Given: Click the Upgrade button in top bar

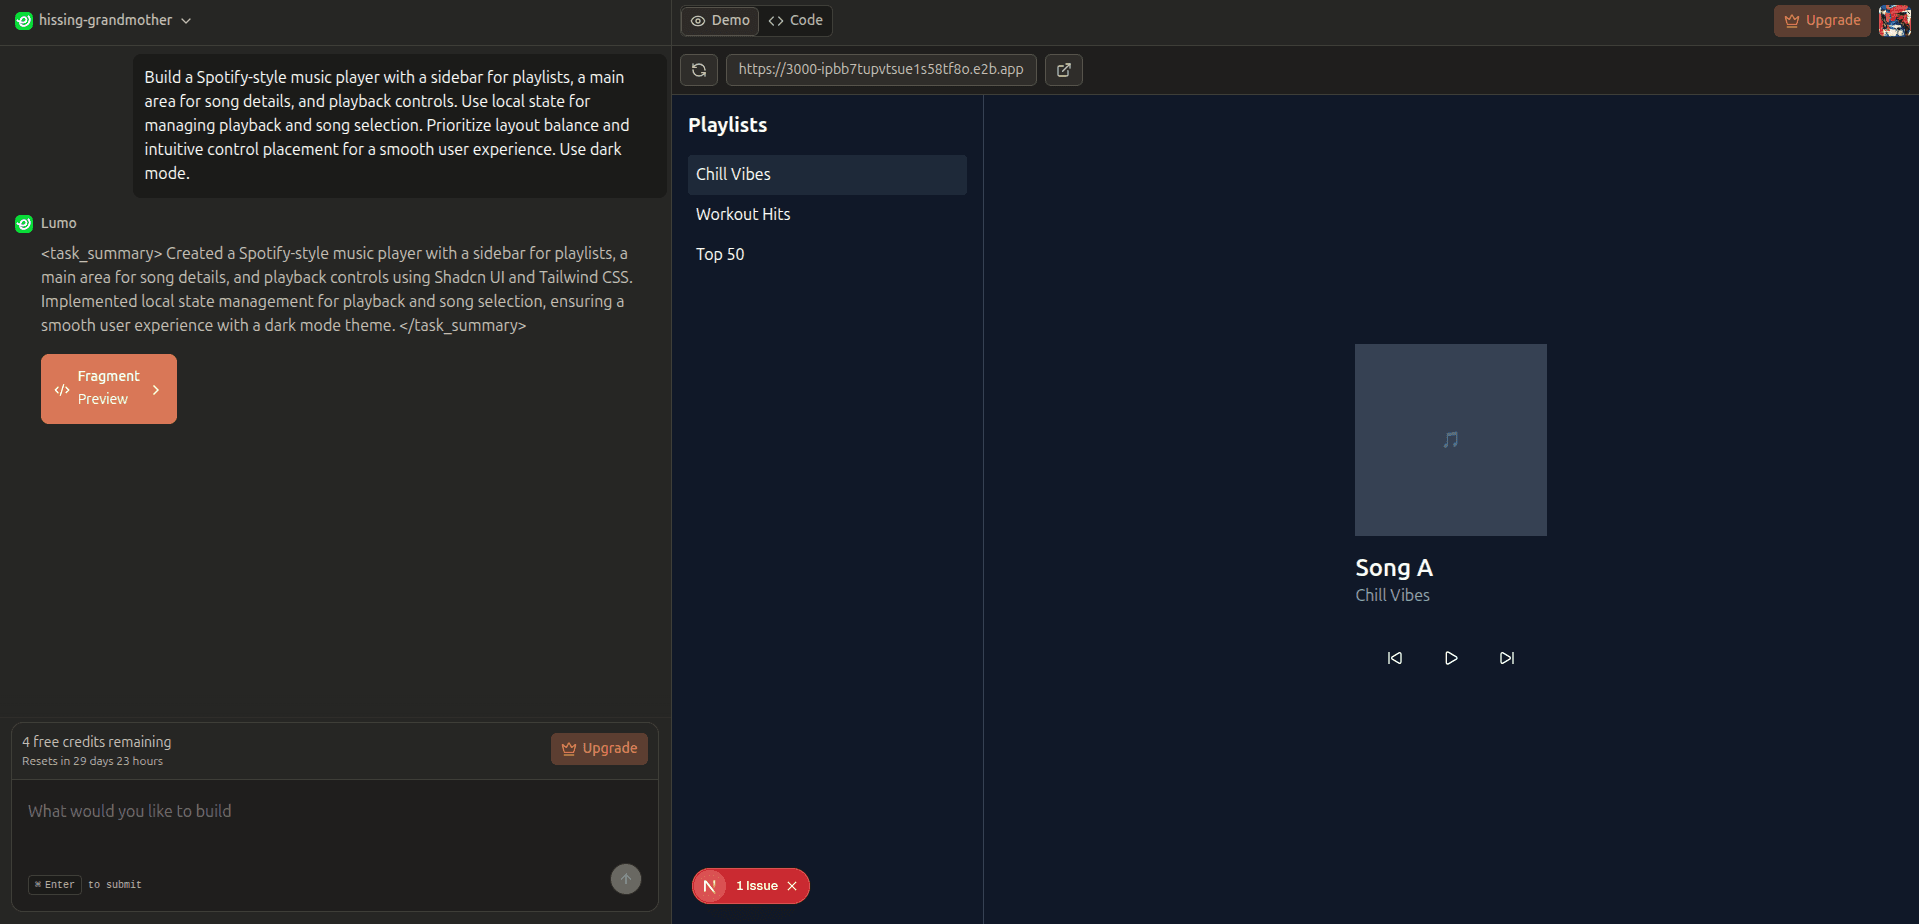Looking at the screenshot, I should tap(1821, 20).
